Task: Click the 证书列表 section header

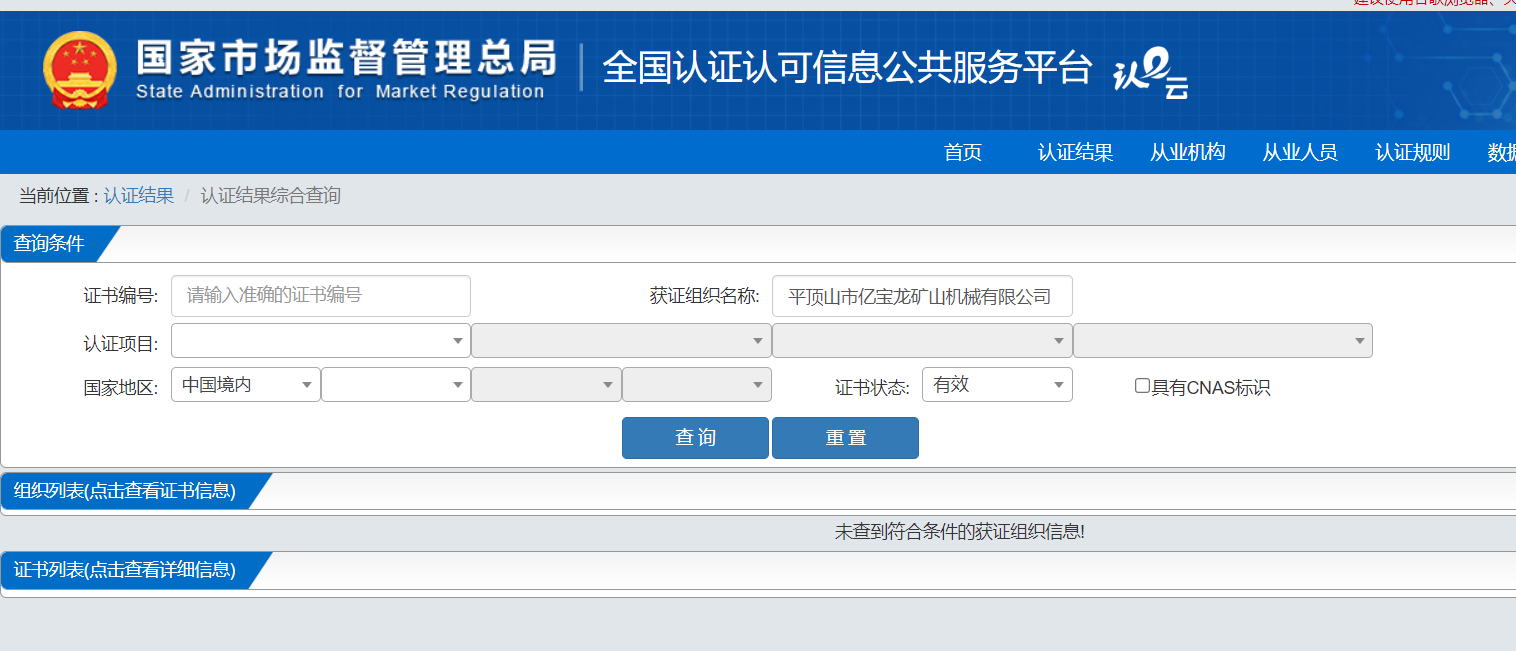Action: pyautogui.click(x=125, y=570)
